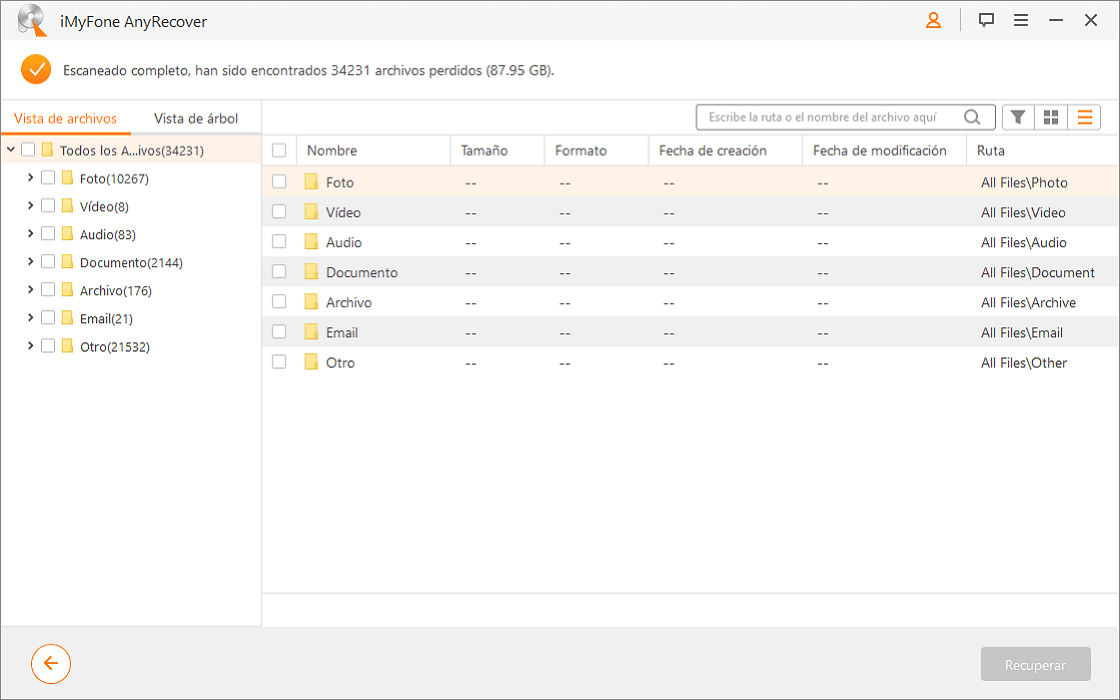The height and width of the screenshot is (700, 1120).
Task: Click the AnyRecover app logo
Action: [31, 20]
